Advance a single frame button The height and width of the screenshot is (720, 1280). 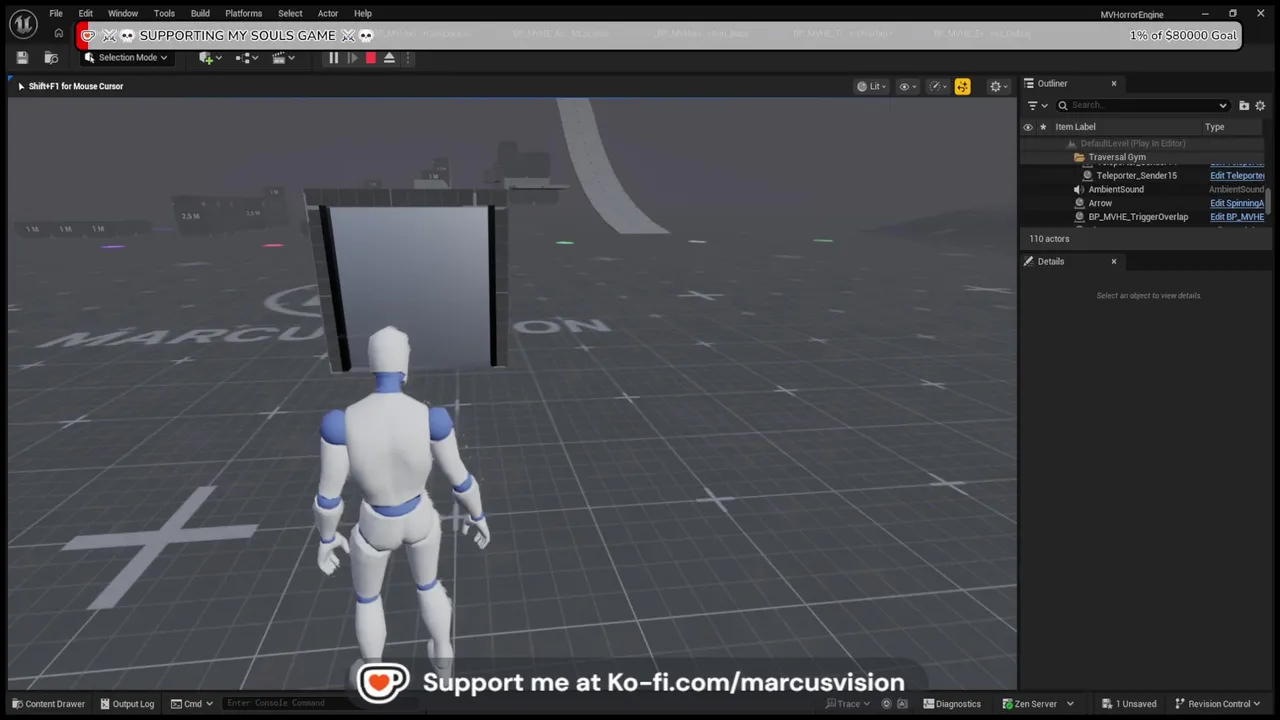click(x=352, y=58)
